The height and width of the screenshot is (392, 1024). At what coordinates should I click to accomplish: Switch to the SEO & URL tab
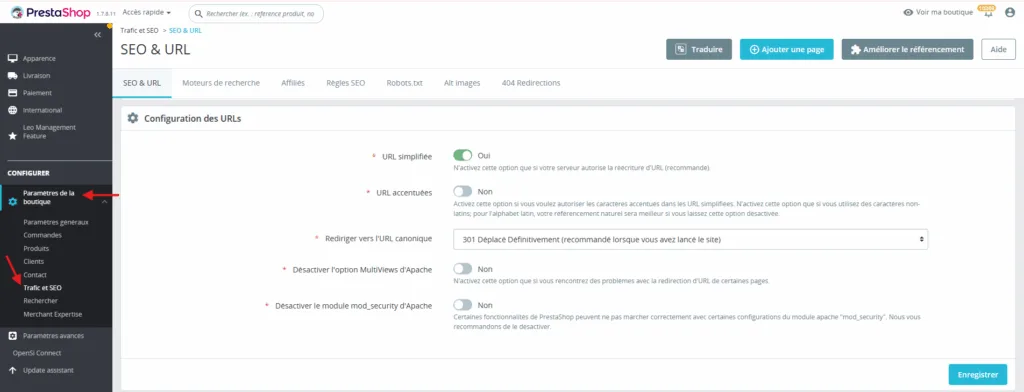142,83
